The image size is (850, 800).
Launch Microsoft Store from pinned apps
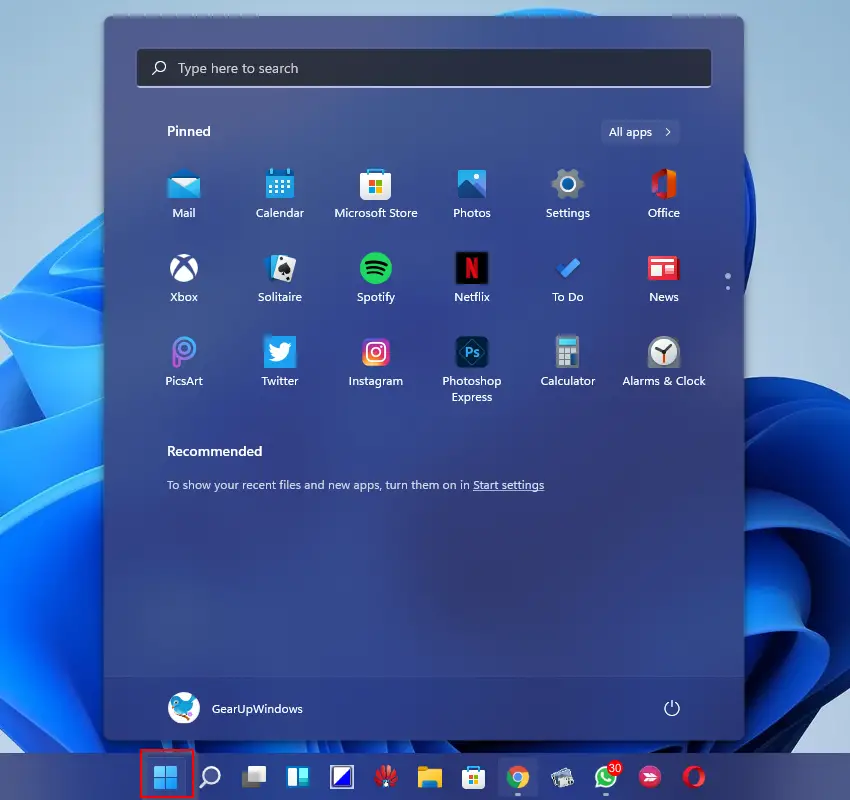376,193
